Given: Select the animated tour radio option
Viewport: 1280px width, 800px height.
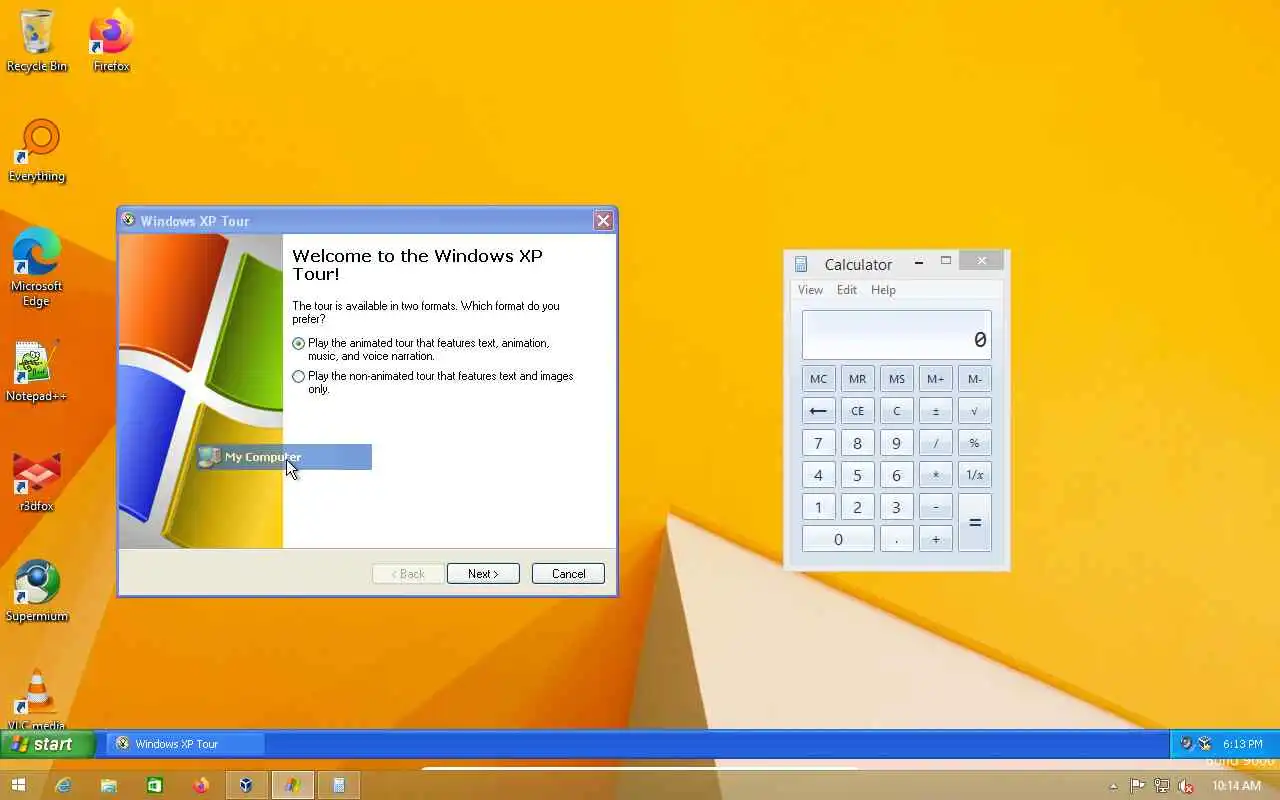Looking at the screenshot, I should 298,343.
